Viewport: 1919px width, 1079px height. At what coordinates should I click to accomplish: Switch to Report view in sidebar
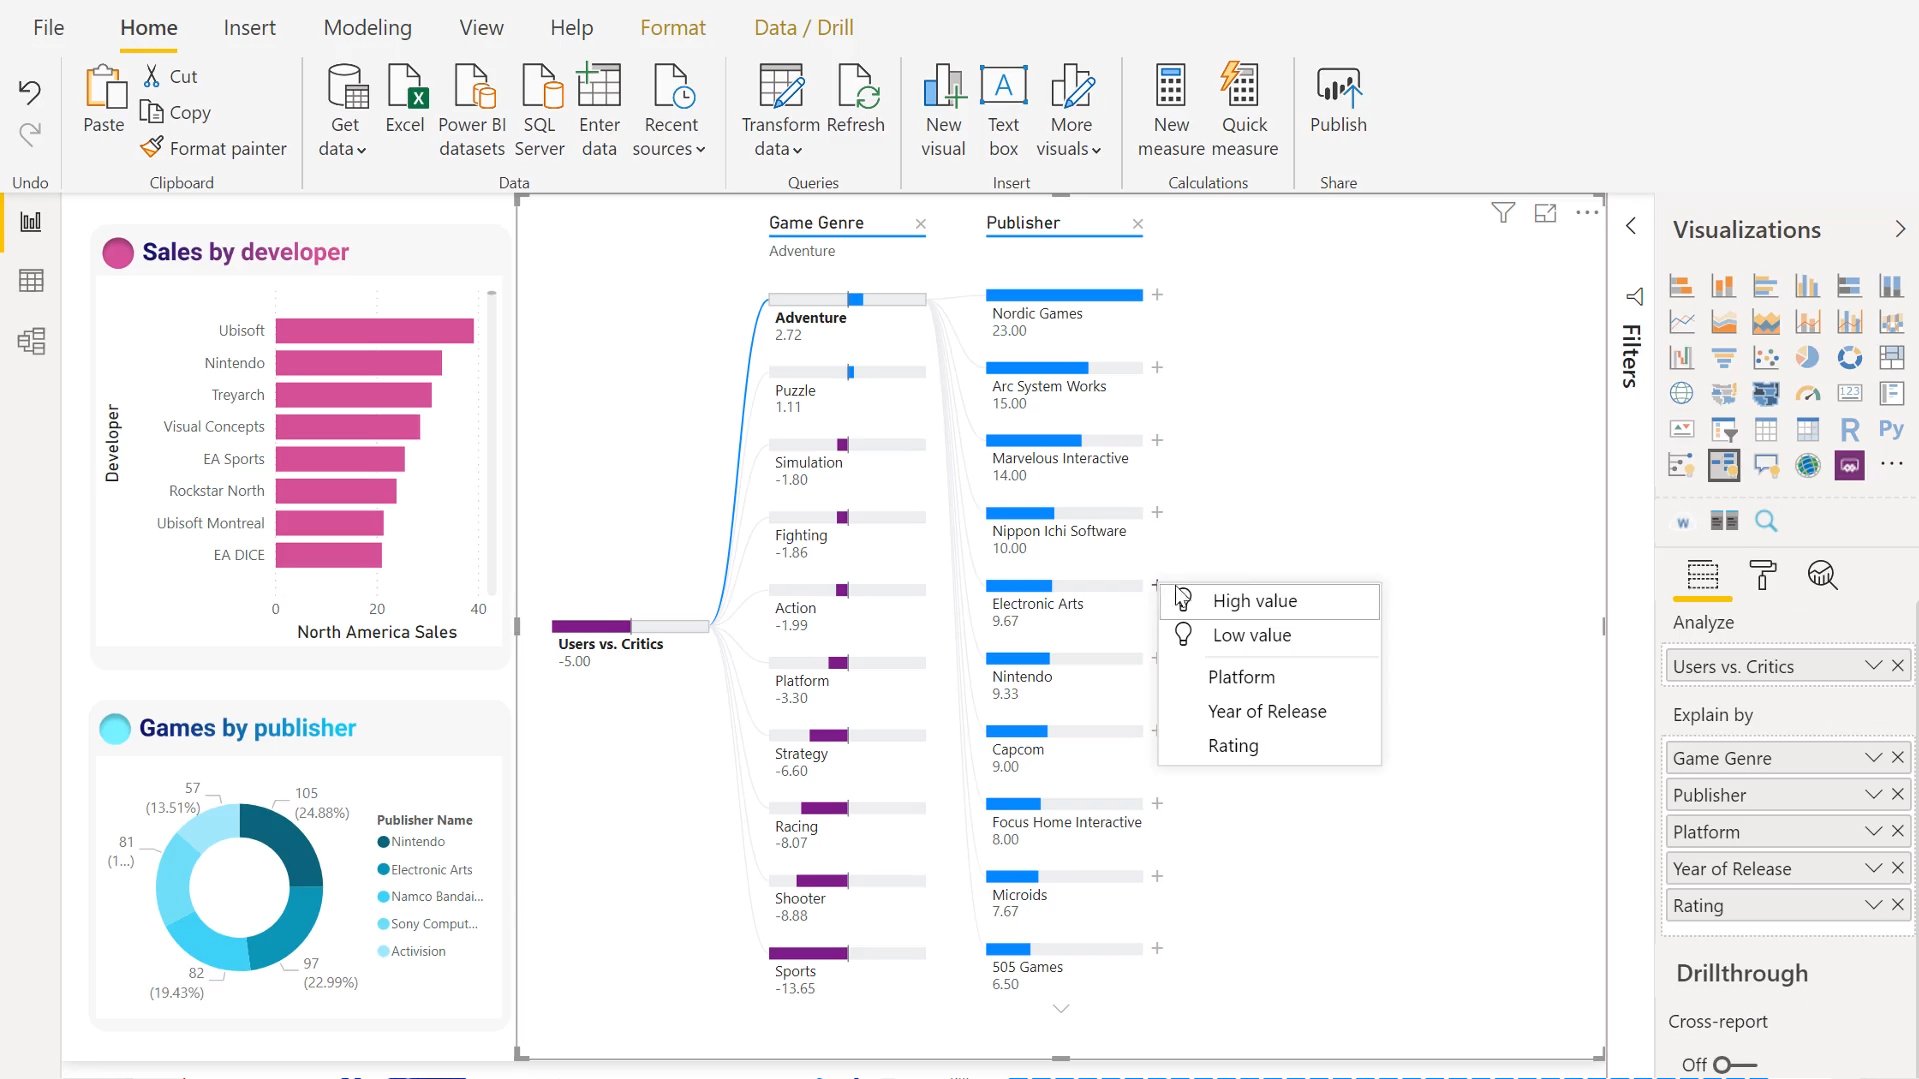coord(31,222)
